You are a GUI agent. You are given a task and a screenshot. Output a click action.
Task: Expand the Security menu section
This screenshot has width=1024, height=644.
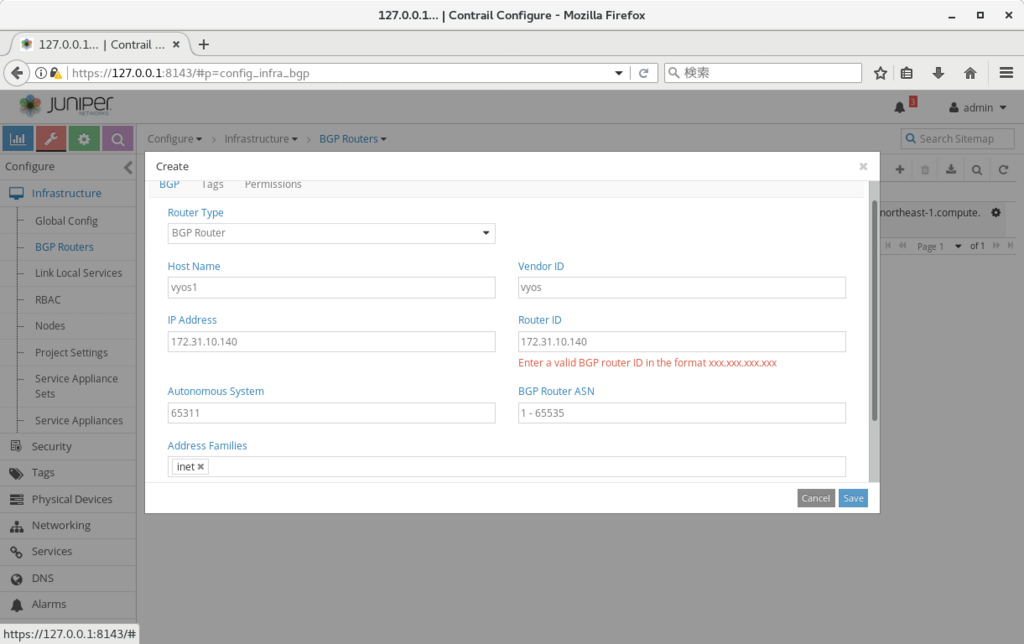click(x=52, y=447)
